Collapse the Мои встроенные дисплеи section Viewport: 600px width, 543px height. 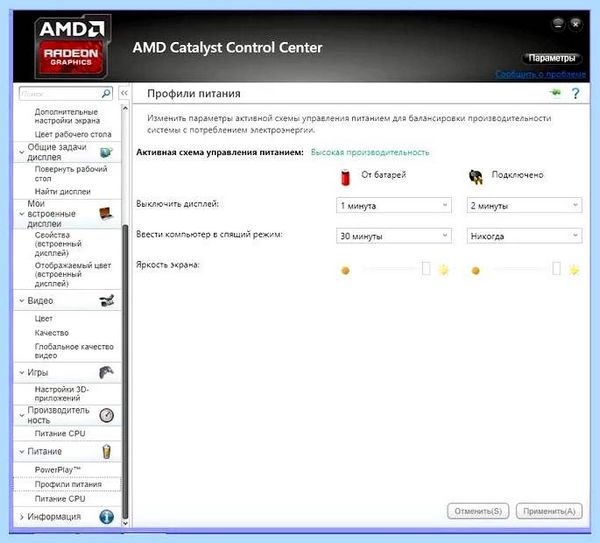[22, 214]
